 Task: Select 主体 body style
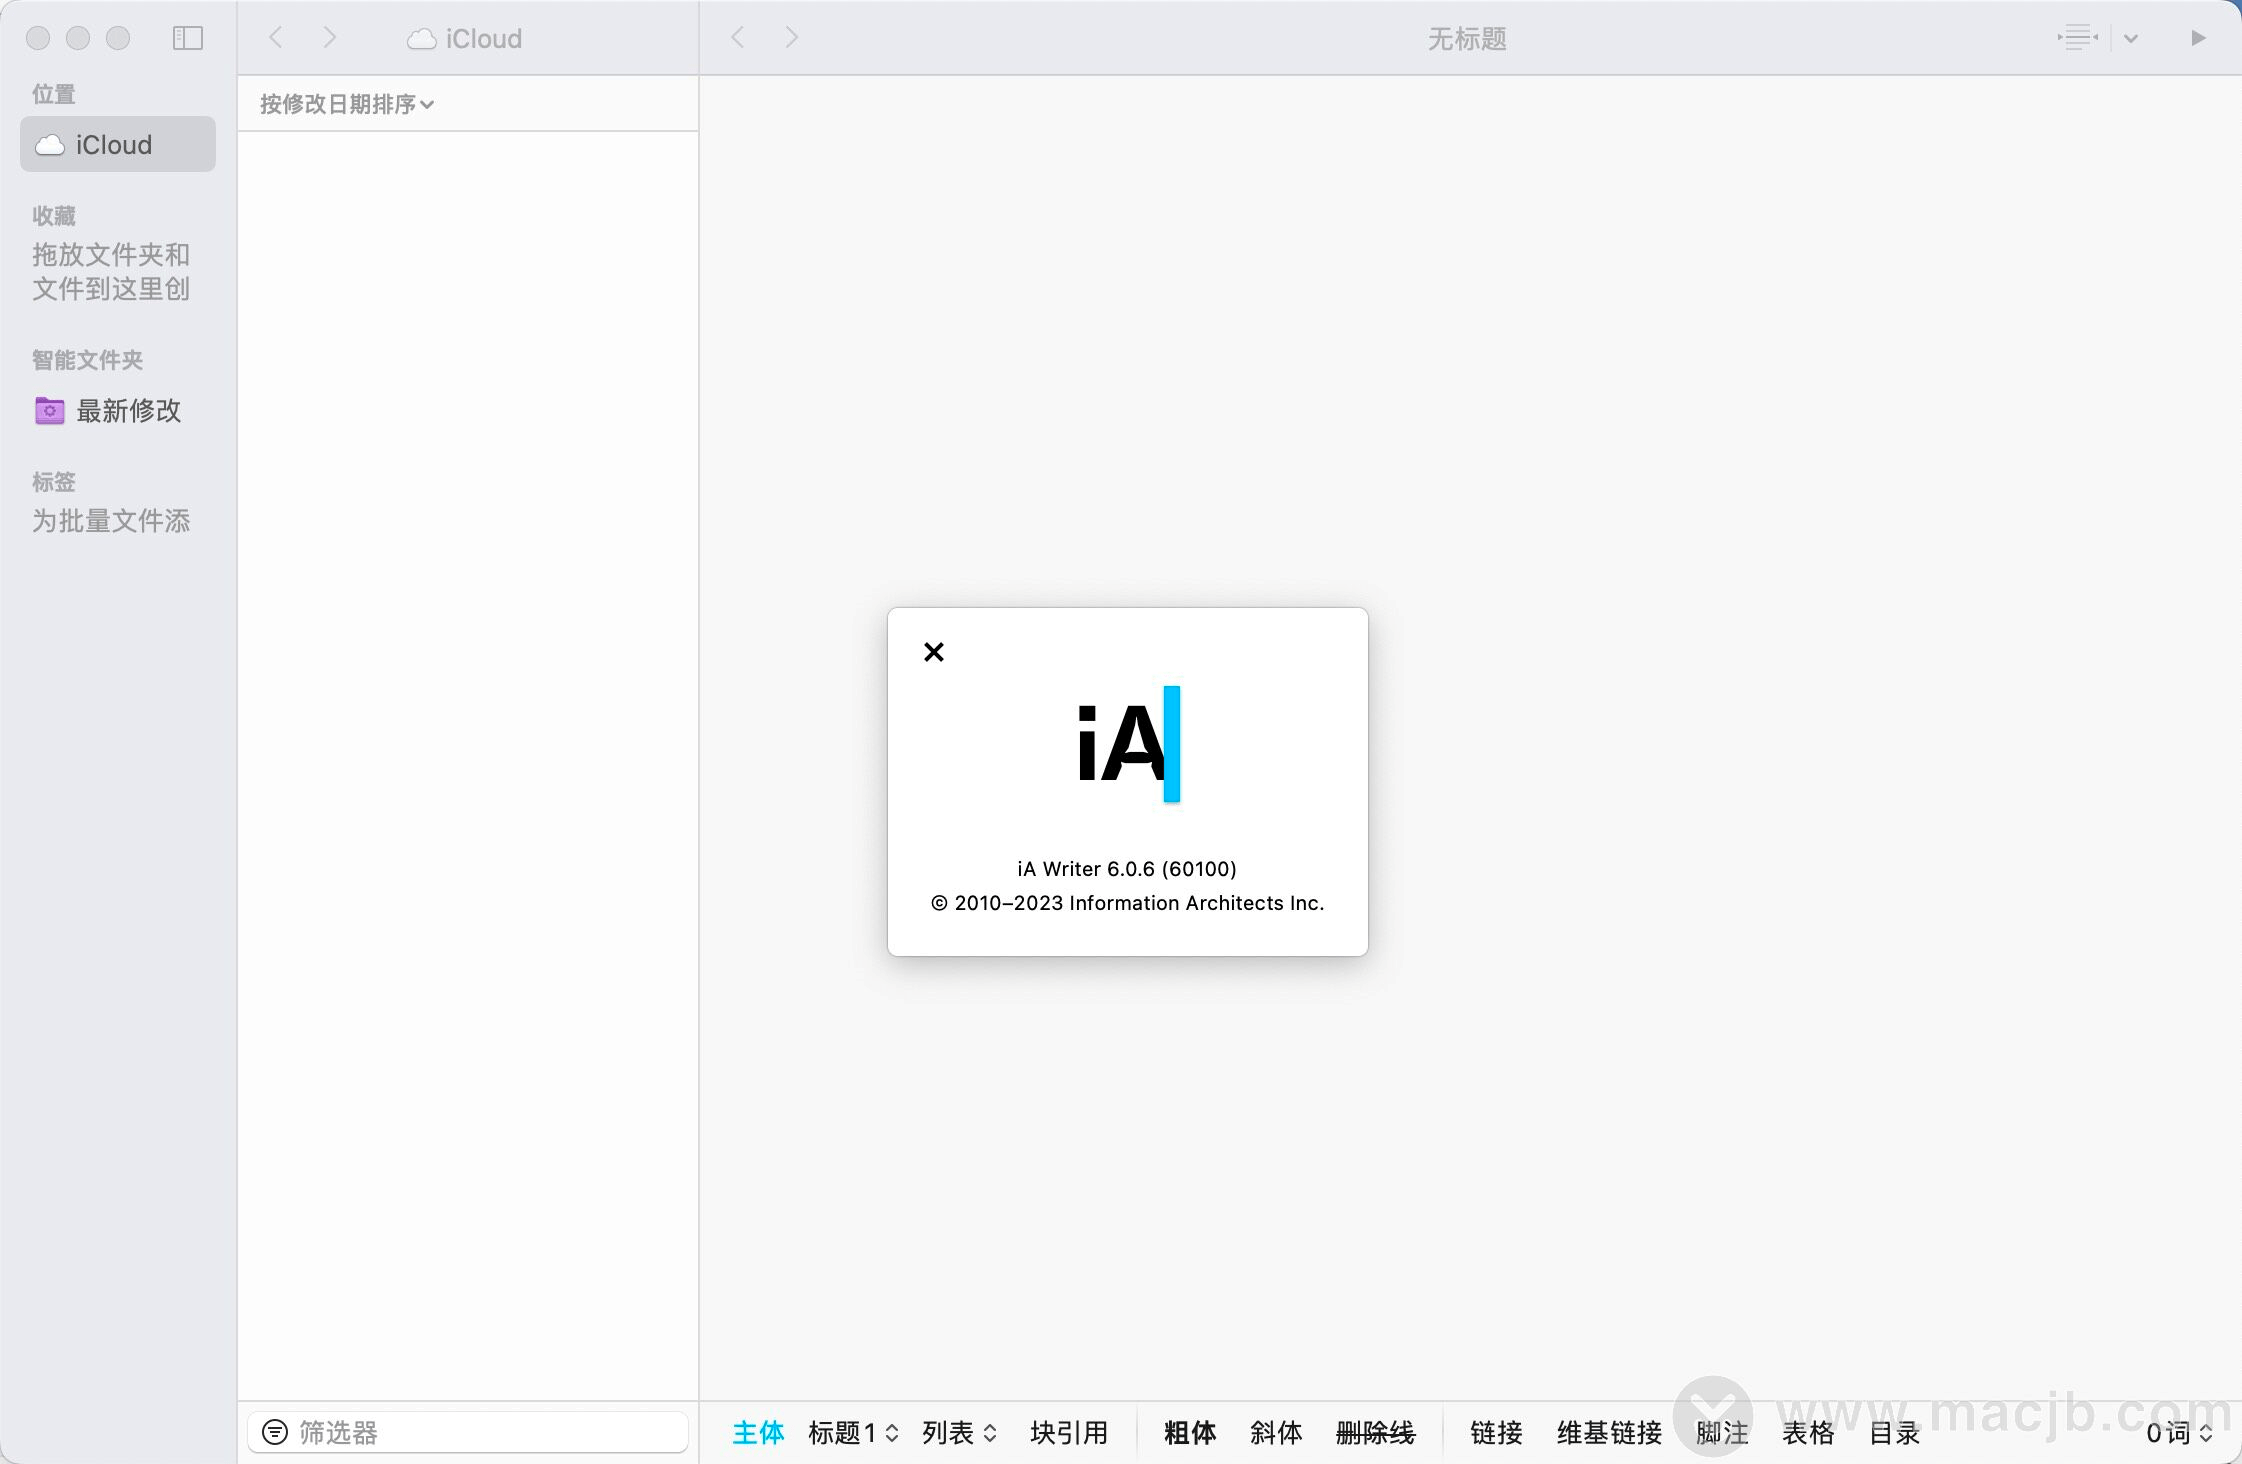(758, 1433)
